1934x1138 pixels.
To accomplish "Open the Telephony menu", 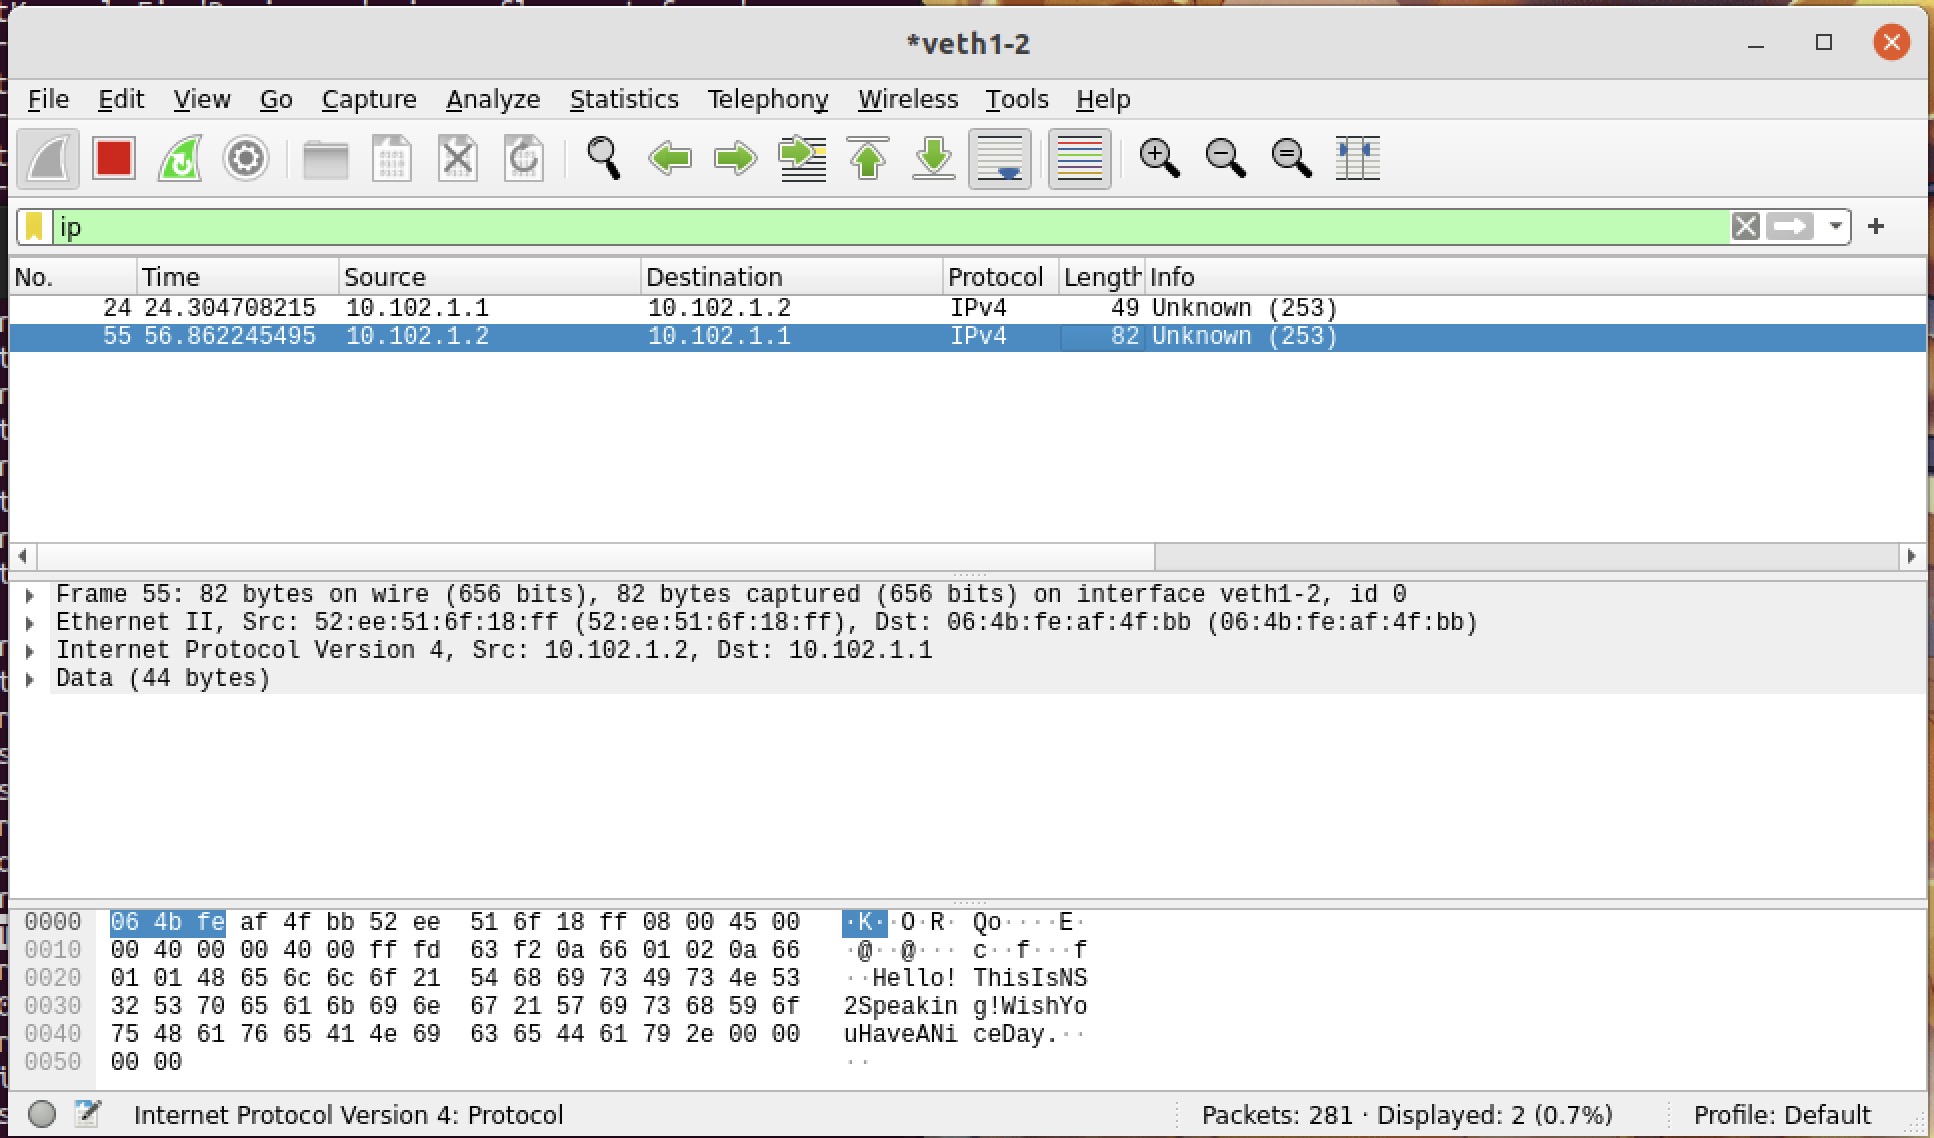I will click(x=768, y=99).
